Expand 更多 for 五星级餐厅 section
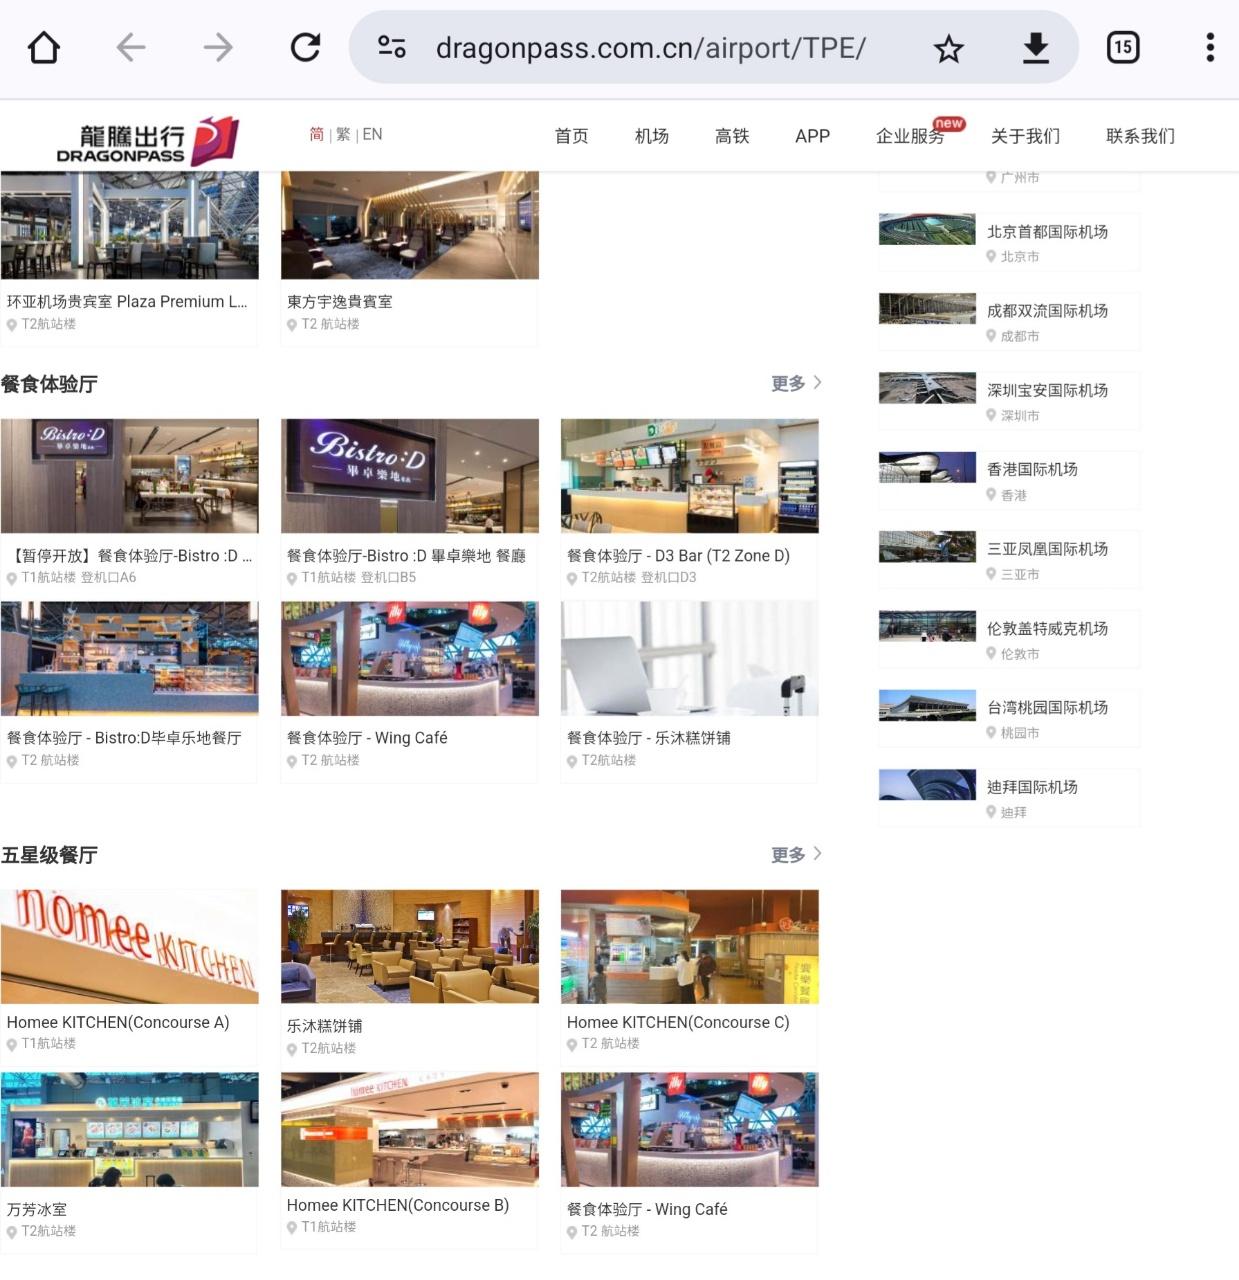The width and height of the screenshot is (1239, 1280). (796, 855)
